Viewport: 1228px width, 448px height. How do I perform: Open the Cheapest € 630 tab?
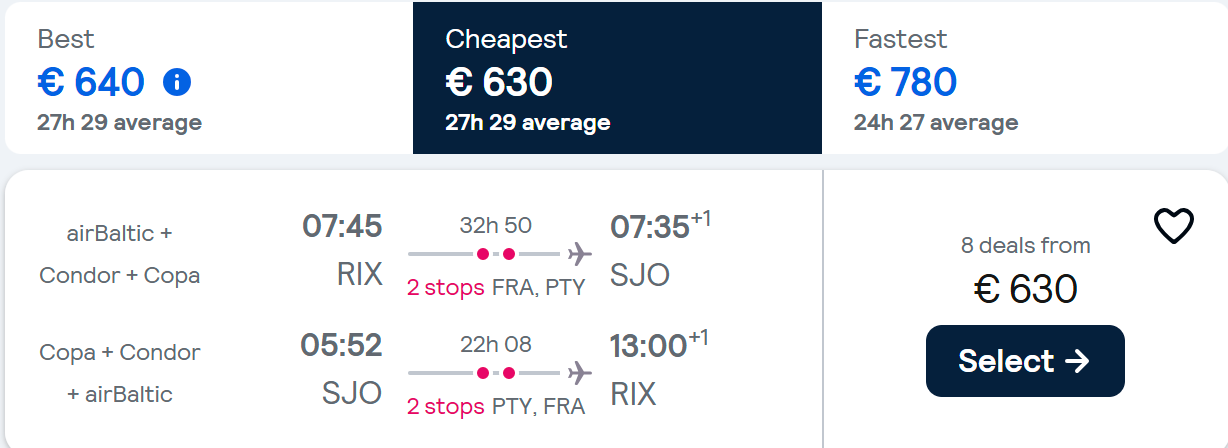617,78
